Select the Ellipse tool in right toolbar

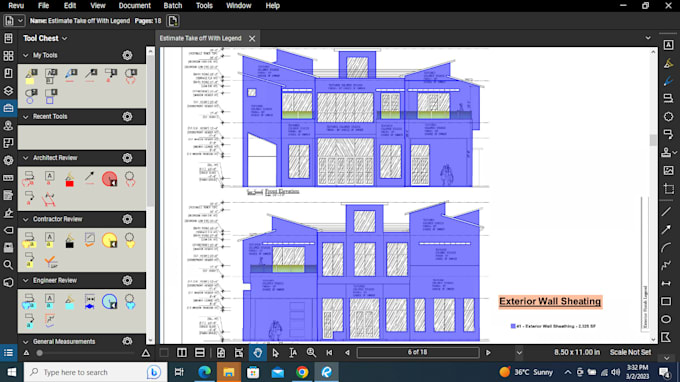[667, 319]
